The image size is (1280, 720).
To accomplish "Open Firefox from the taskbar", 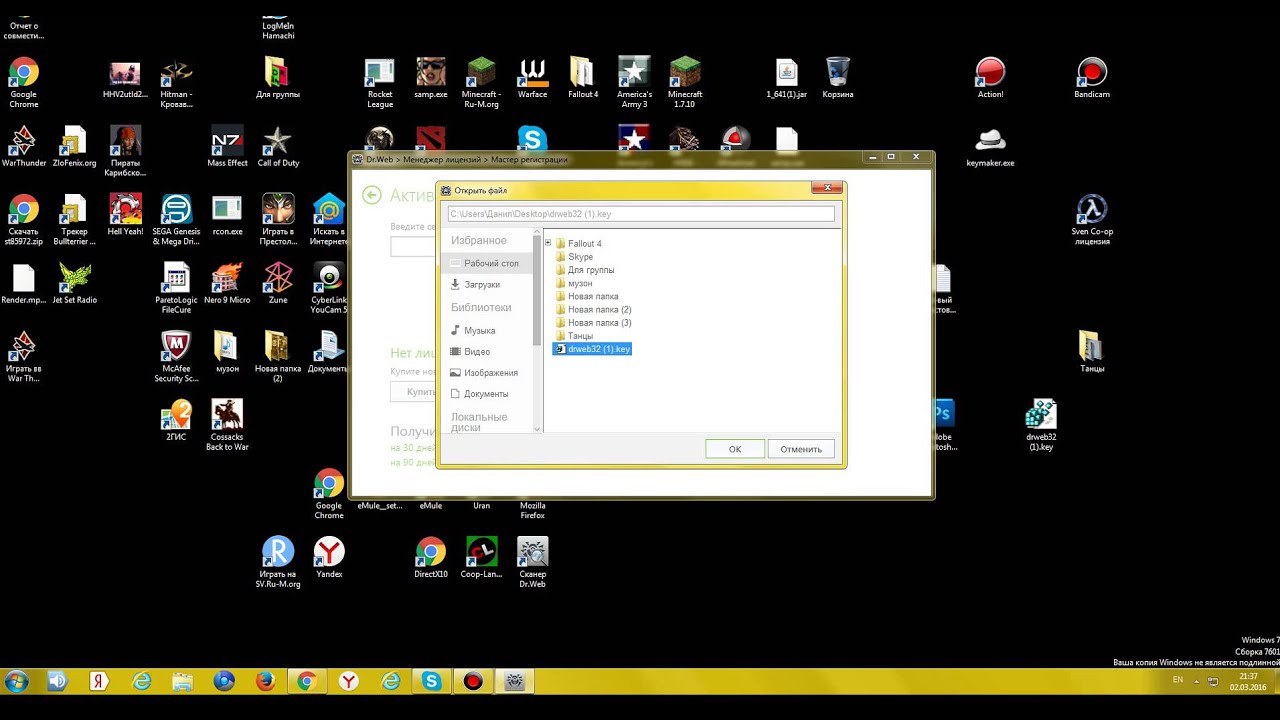I will [x=266, y=681].
